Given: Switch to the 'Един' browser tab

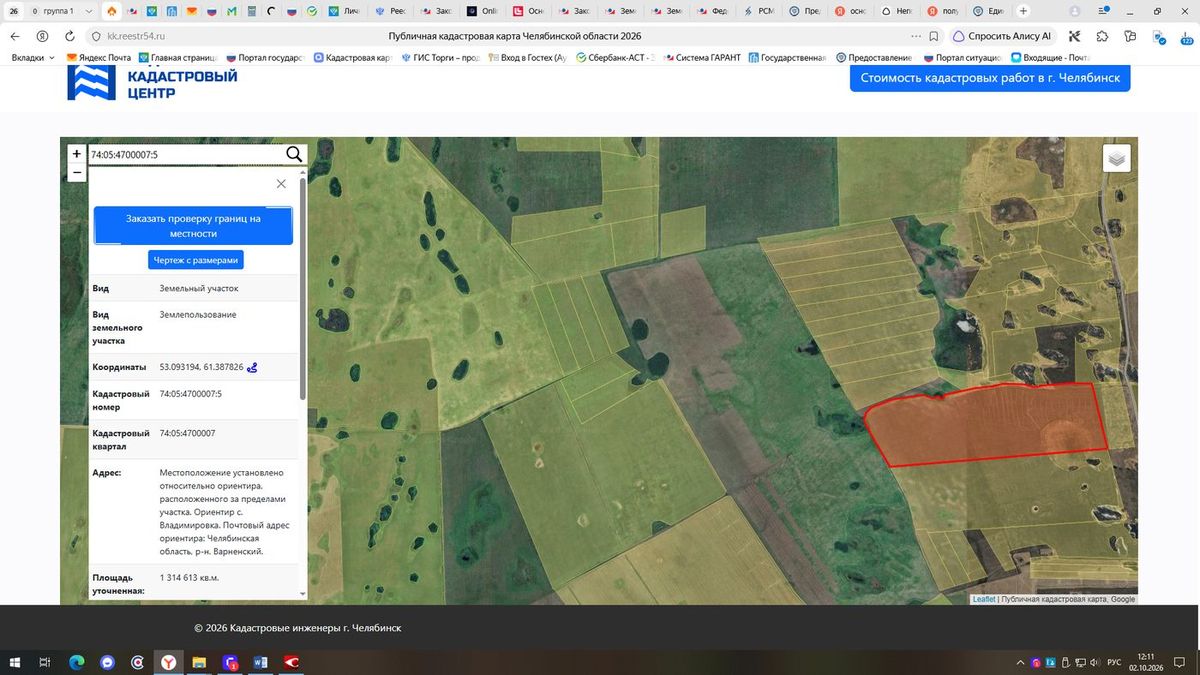Looking at the screenshot, I should (990, 11).
